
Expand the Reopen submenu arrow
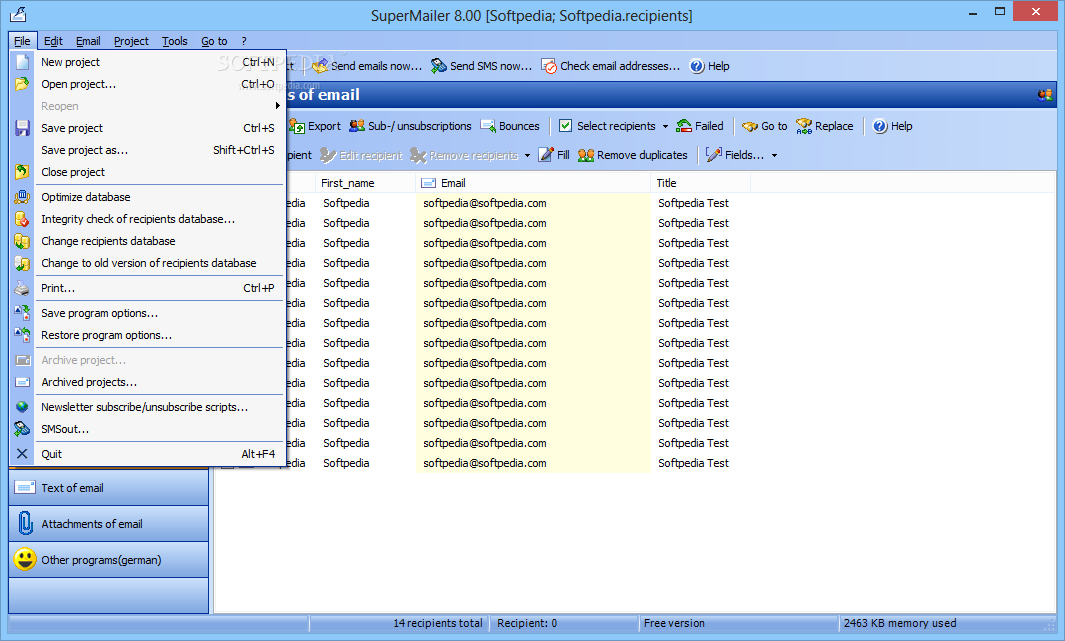pyautogui.click(x=277, y=105)
